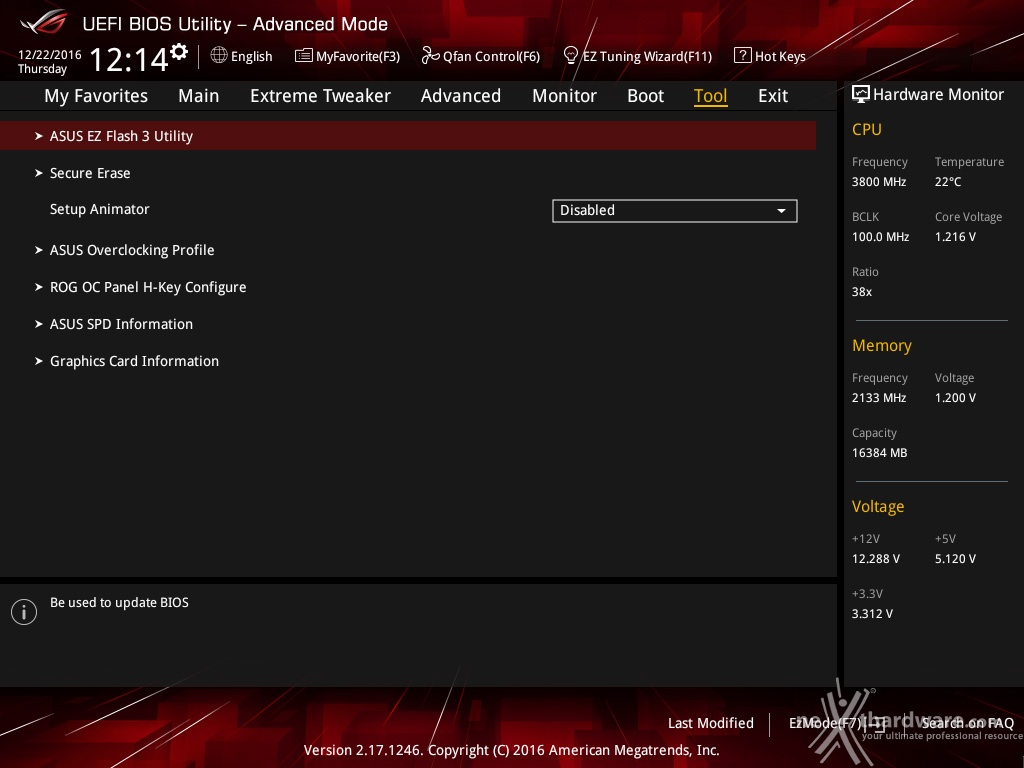Viewport: 1024px width, 768px height.
Task: Expand ASUS EZ Flash 3 Utility
Action: [408, 136]
